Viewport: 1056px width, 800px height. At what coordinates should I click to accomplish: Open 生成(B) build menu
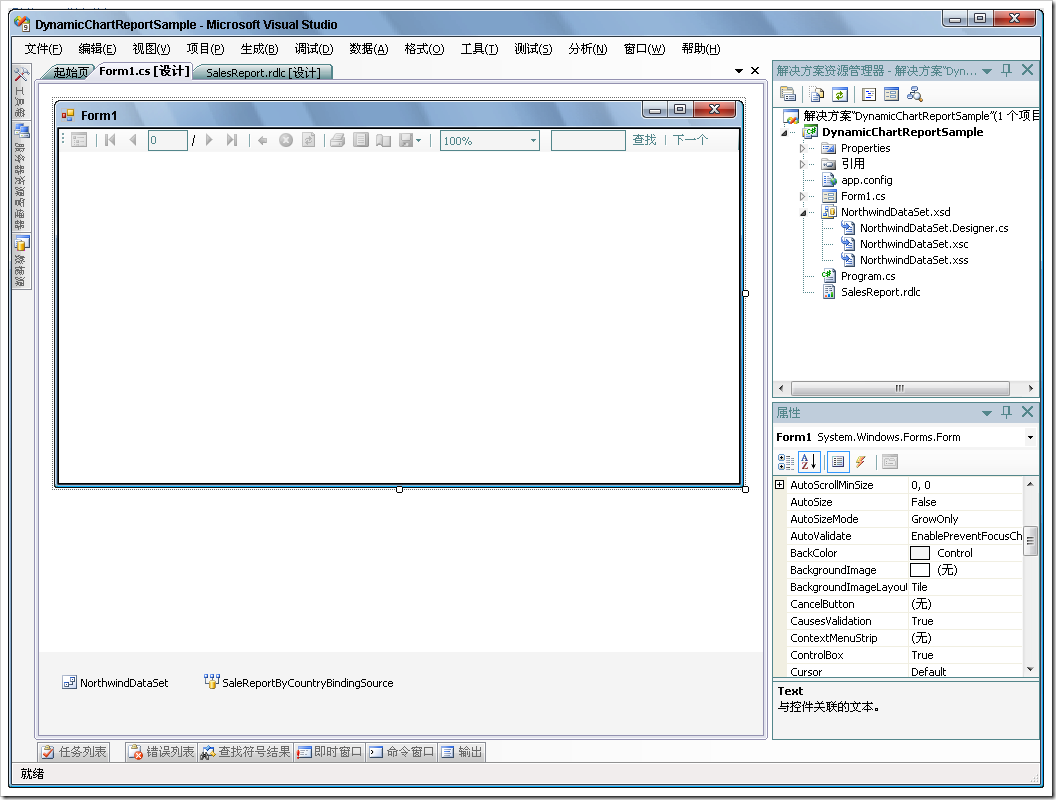259,48
